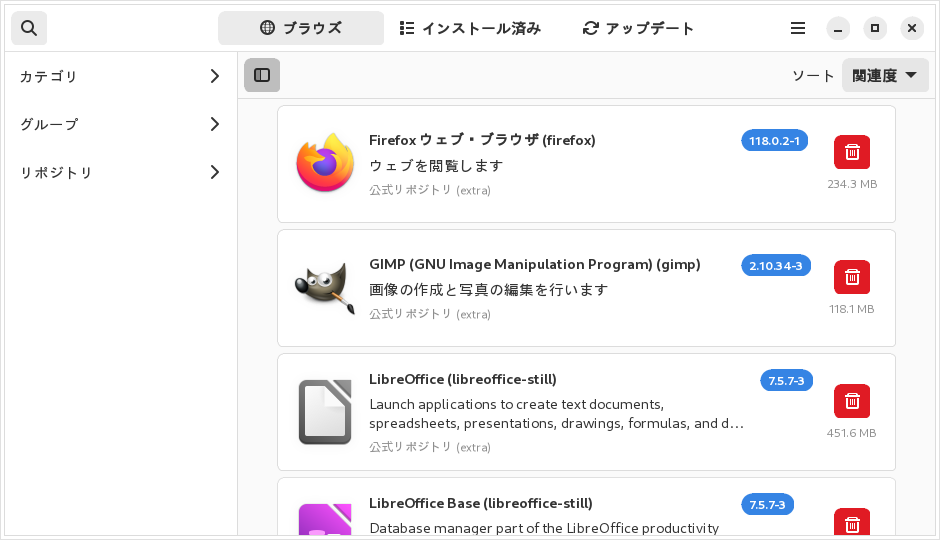Click the ウェブを閲覧します description
This screenshot has height=540, width=940.
[436, 165]
